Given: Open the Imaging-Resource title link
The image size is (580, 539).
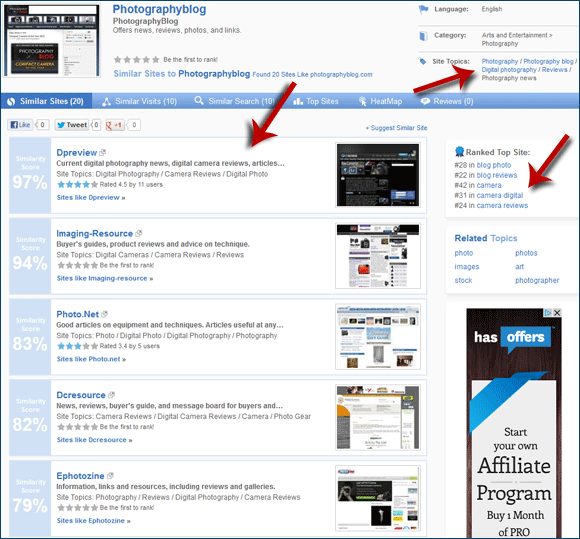Looking at the screenshot, I should [x=94, y=233].
